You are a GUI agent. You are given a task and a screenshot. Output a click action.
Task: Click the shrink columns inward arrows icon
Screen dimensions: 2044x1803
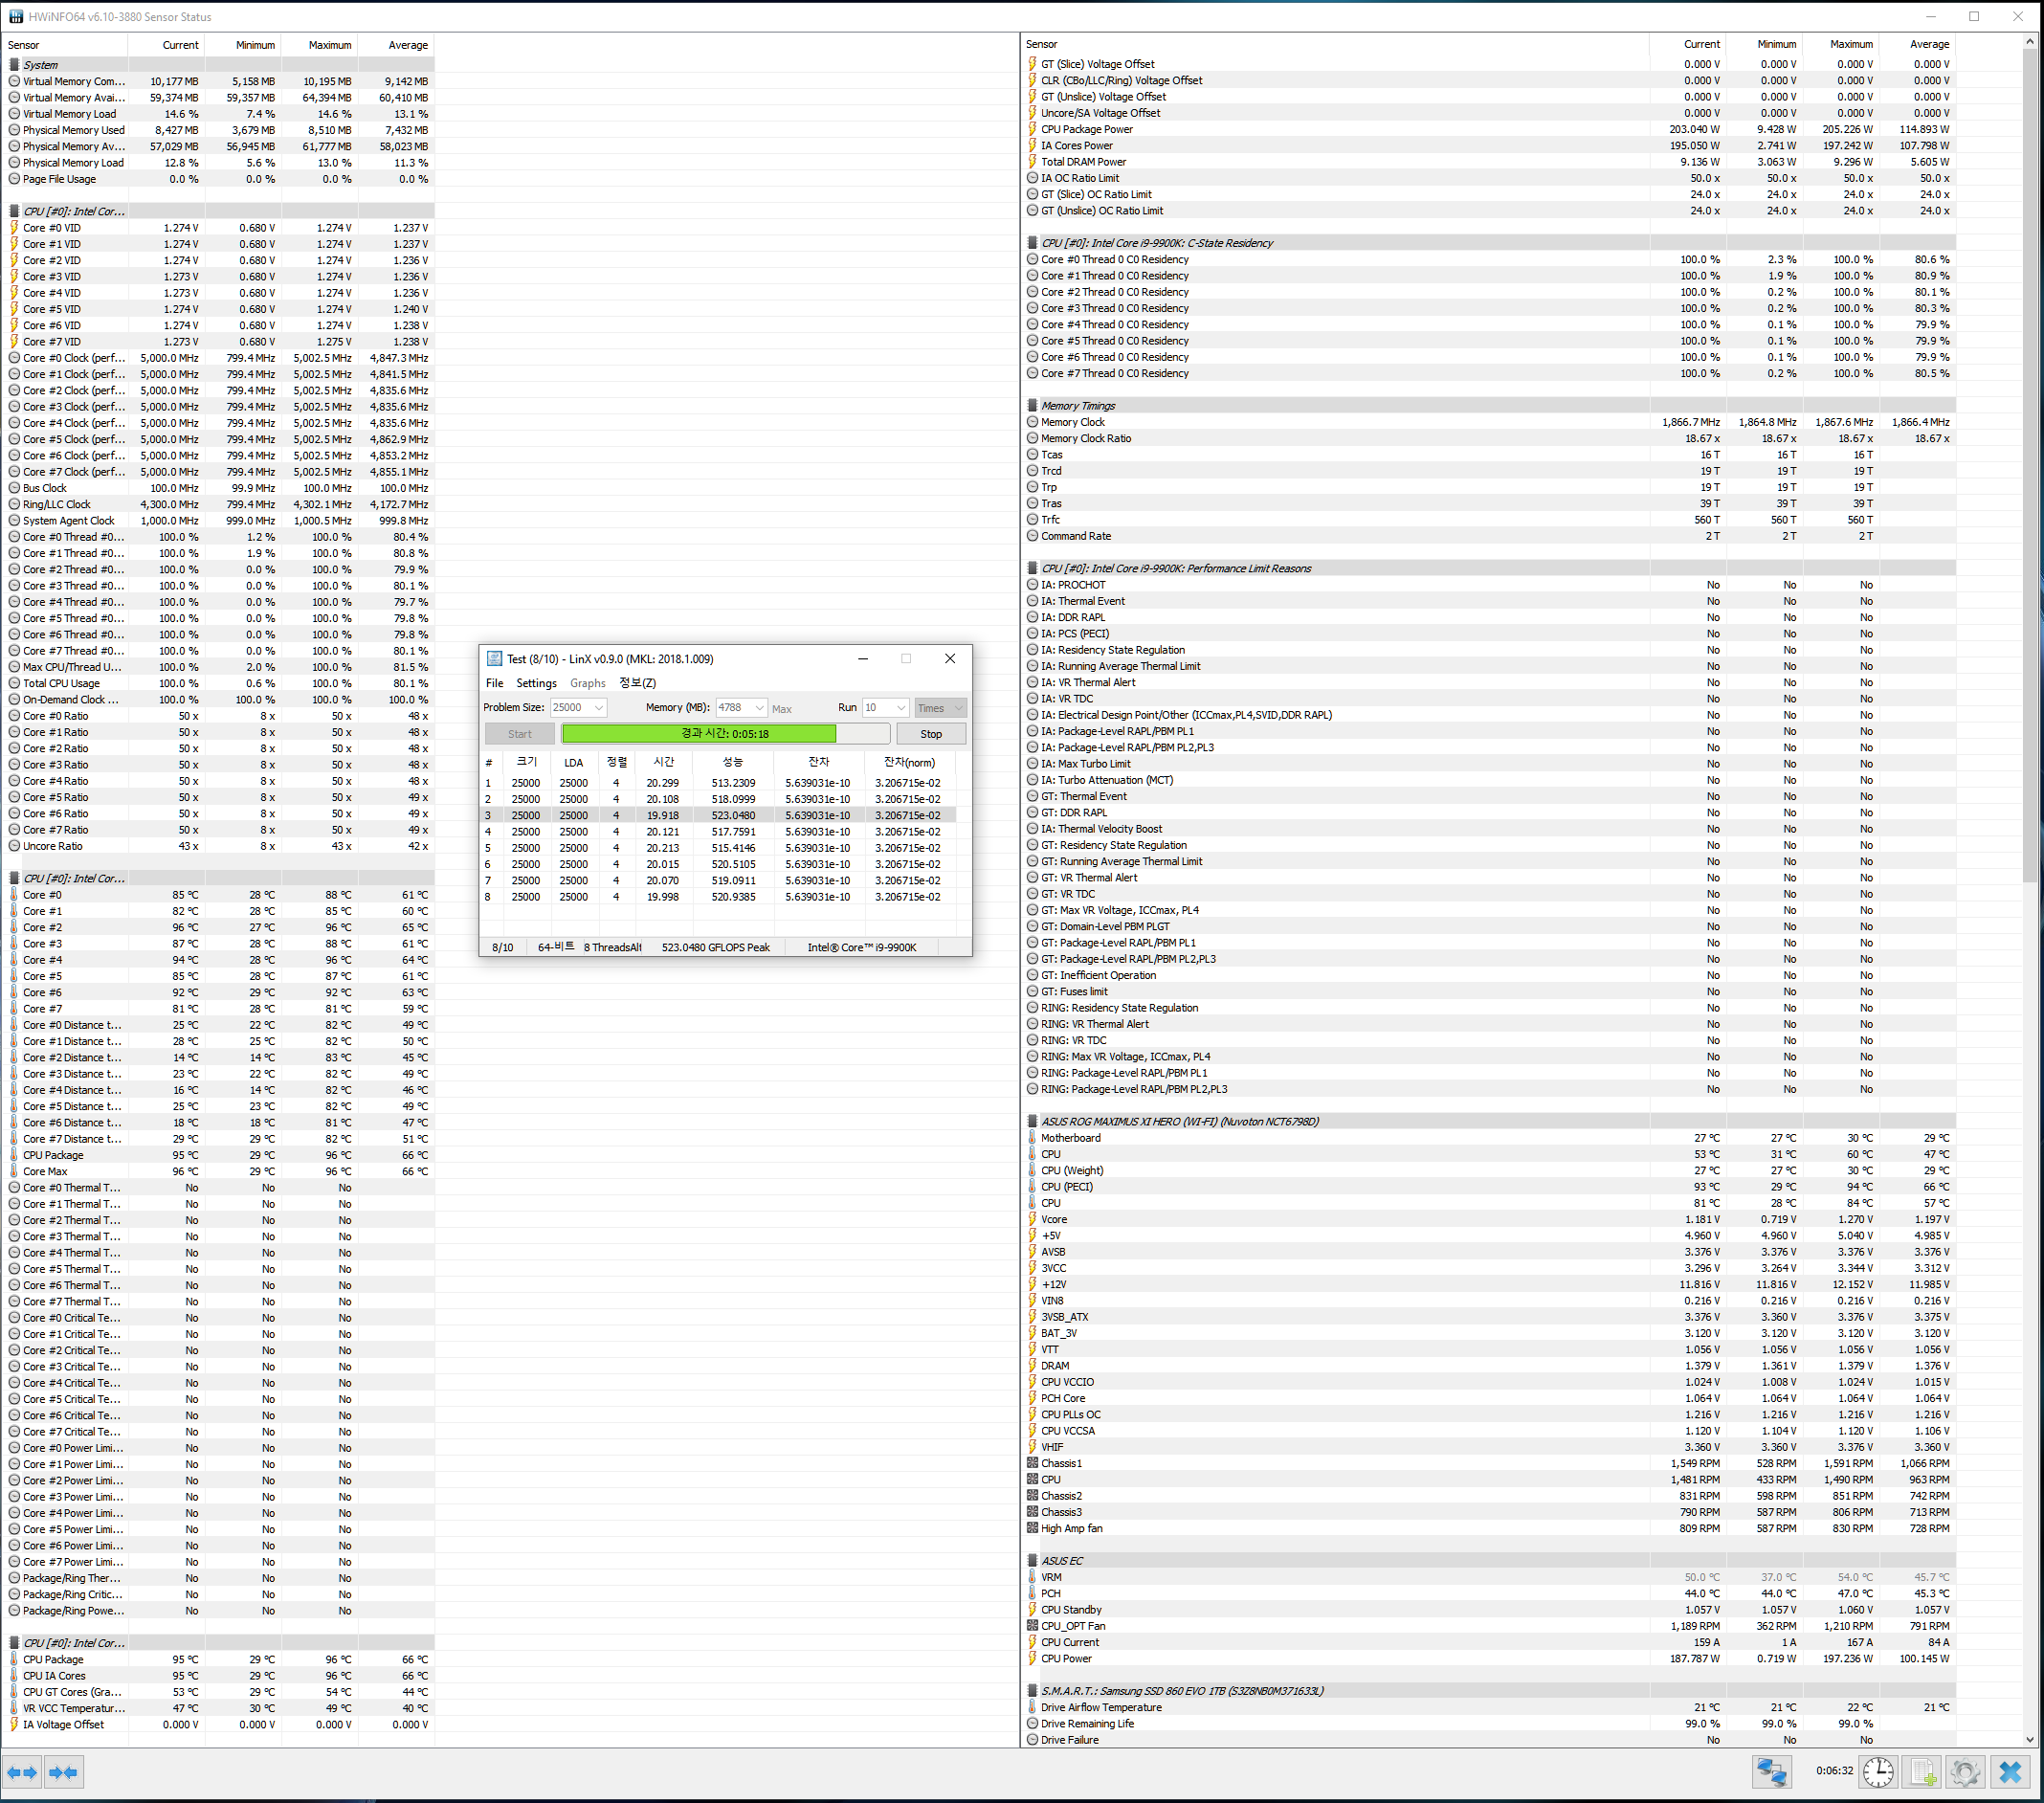63,1772
